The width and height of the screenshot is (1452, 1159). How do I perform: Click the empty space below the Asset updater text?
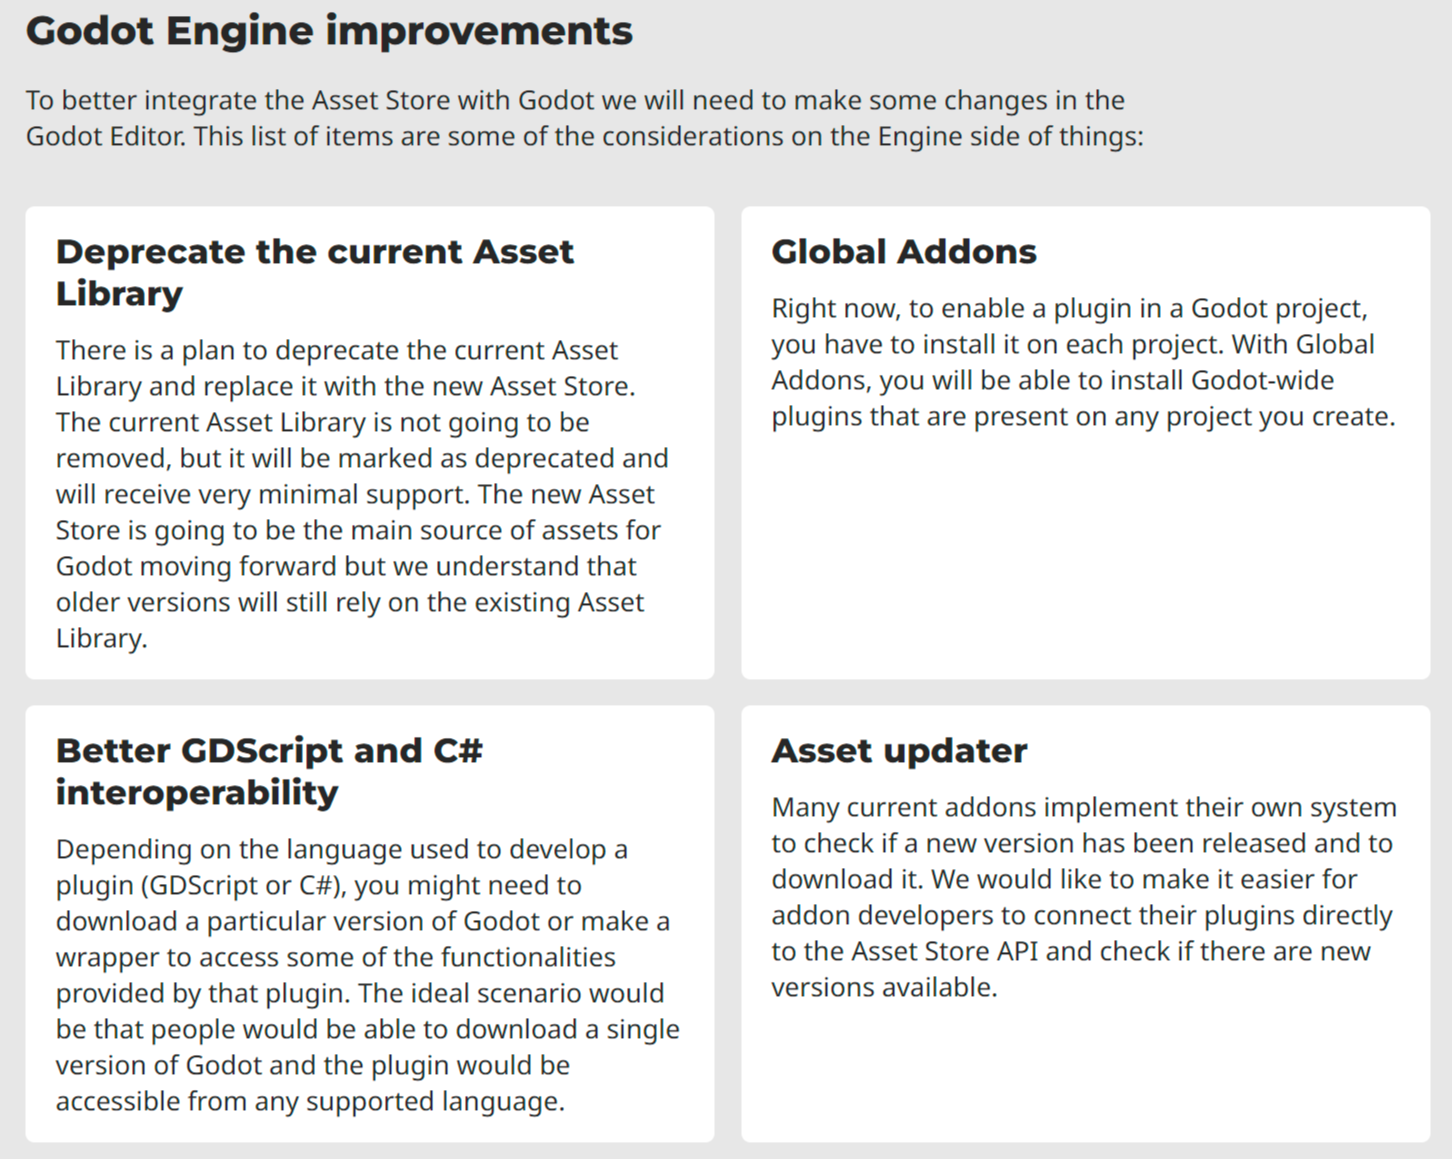(1085, 1070)
